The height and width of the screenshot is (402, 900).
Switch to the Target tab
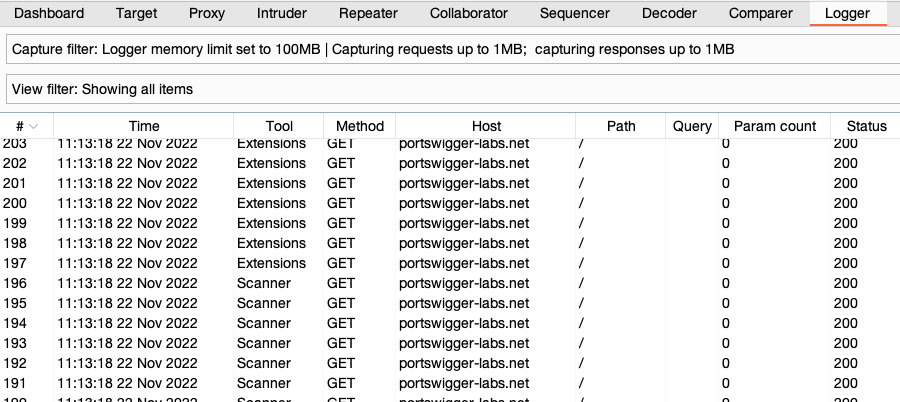coord(136,14)
